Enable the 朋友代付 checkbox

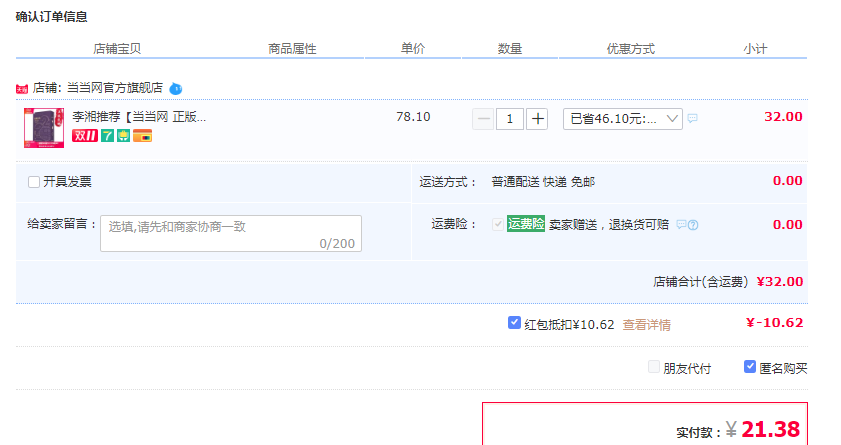tap(654, 367)
